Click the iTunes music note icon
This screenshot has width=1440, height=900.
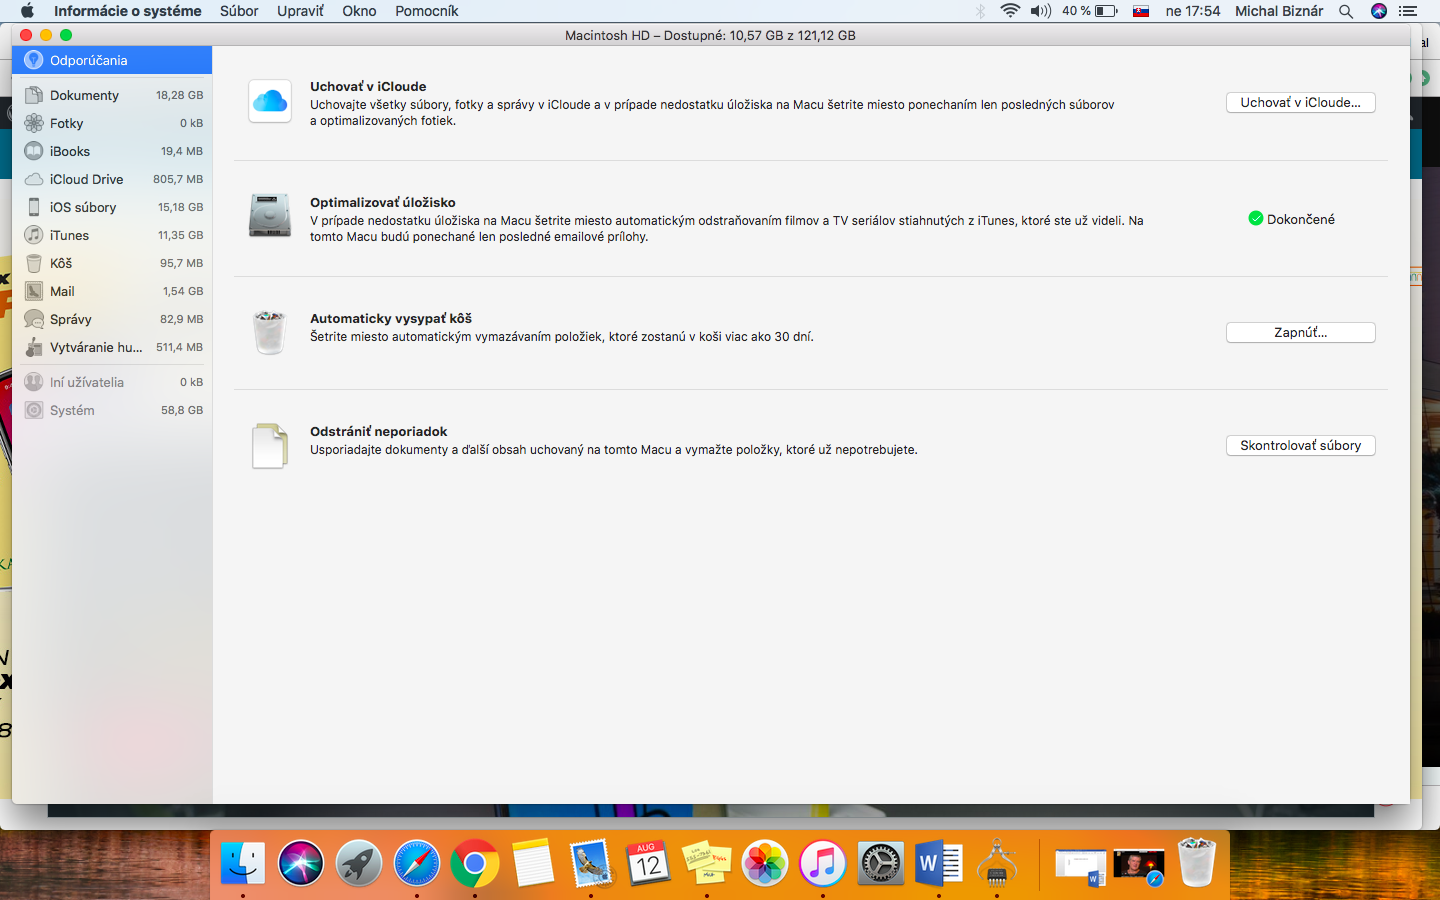click(x=34, y=235)
